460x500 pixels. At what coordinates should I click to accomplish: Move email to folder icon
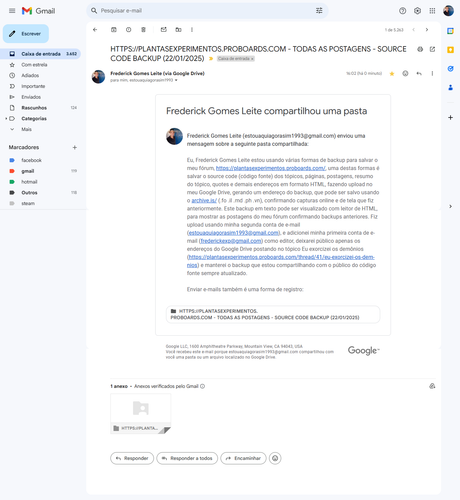tap(178, 30)
